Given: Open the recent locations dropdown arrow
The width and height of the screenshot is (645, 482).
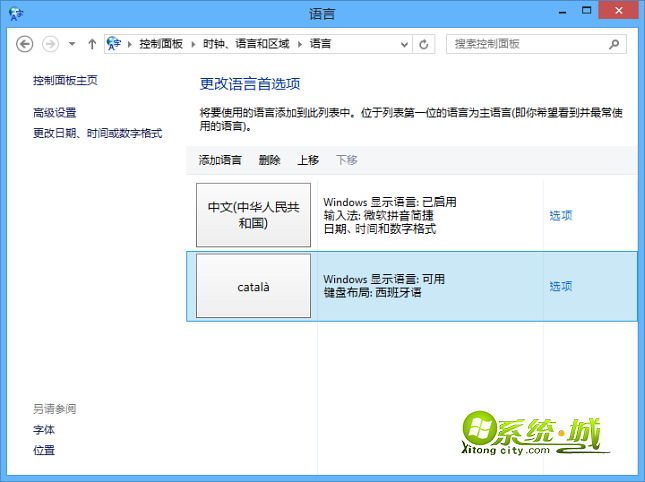Looking at the screenshot, I should 72,44.
